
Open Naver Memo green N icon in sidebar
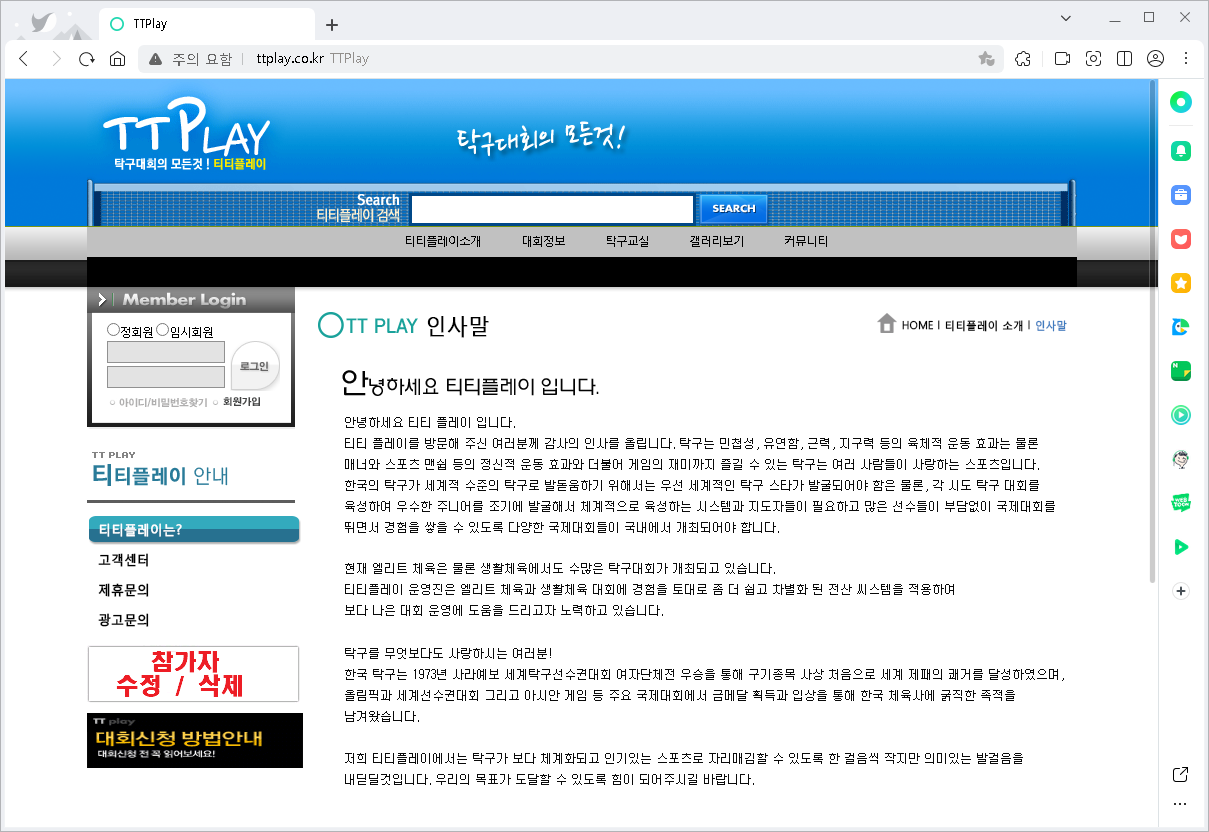(1180, 371)
